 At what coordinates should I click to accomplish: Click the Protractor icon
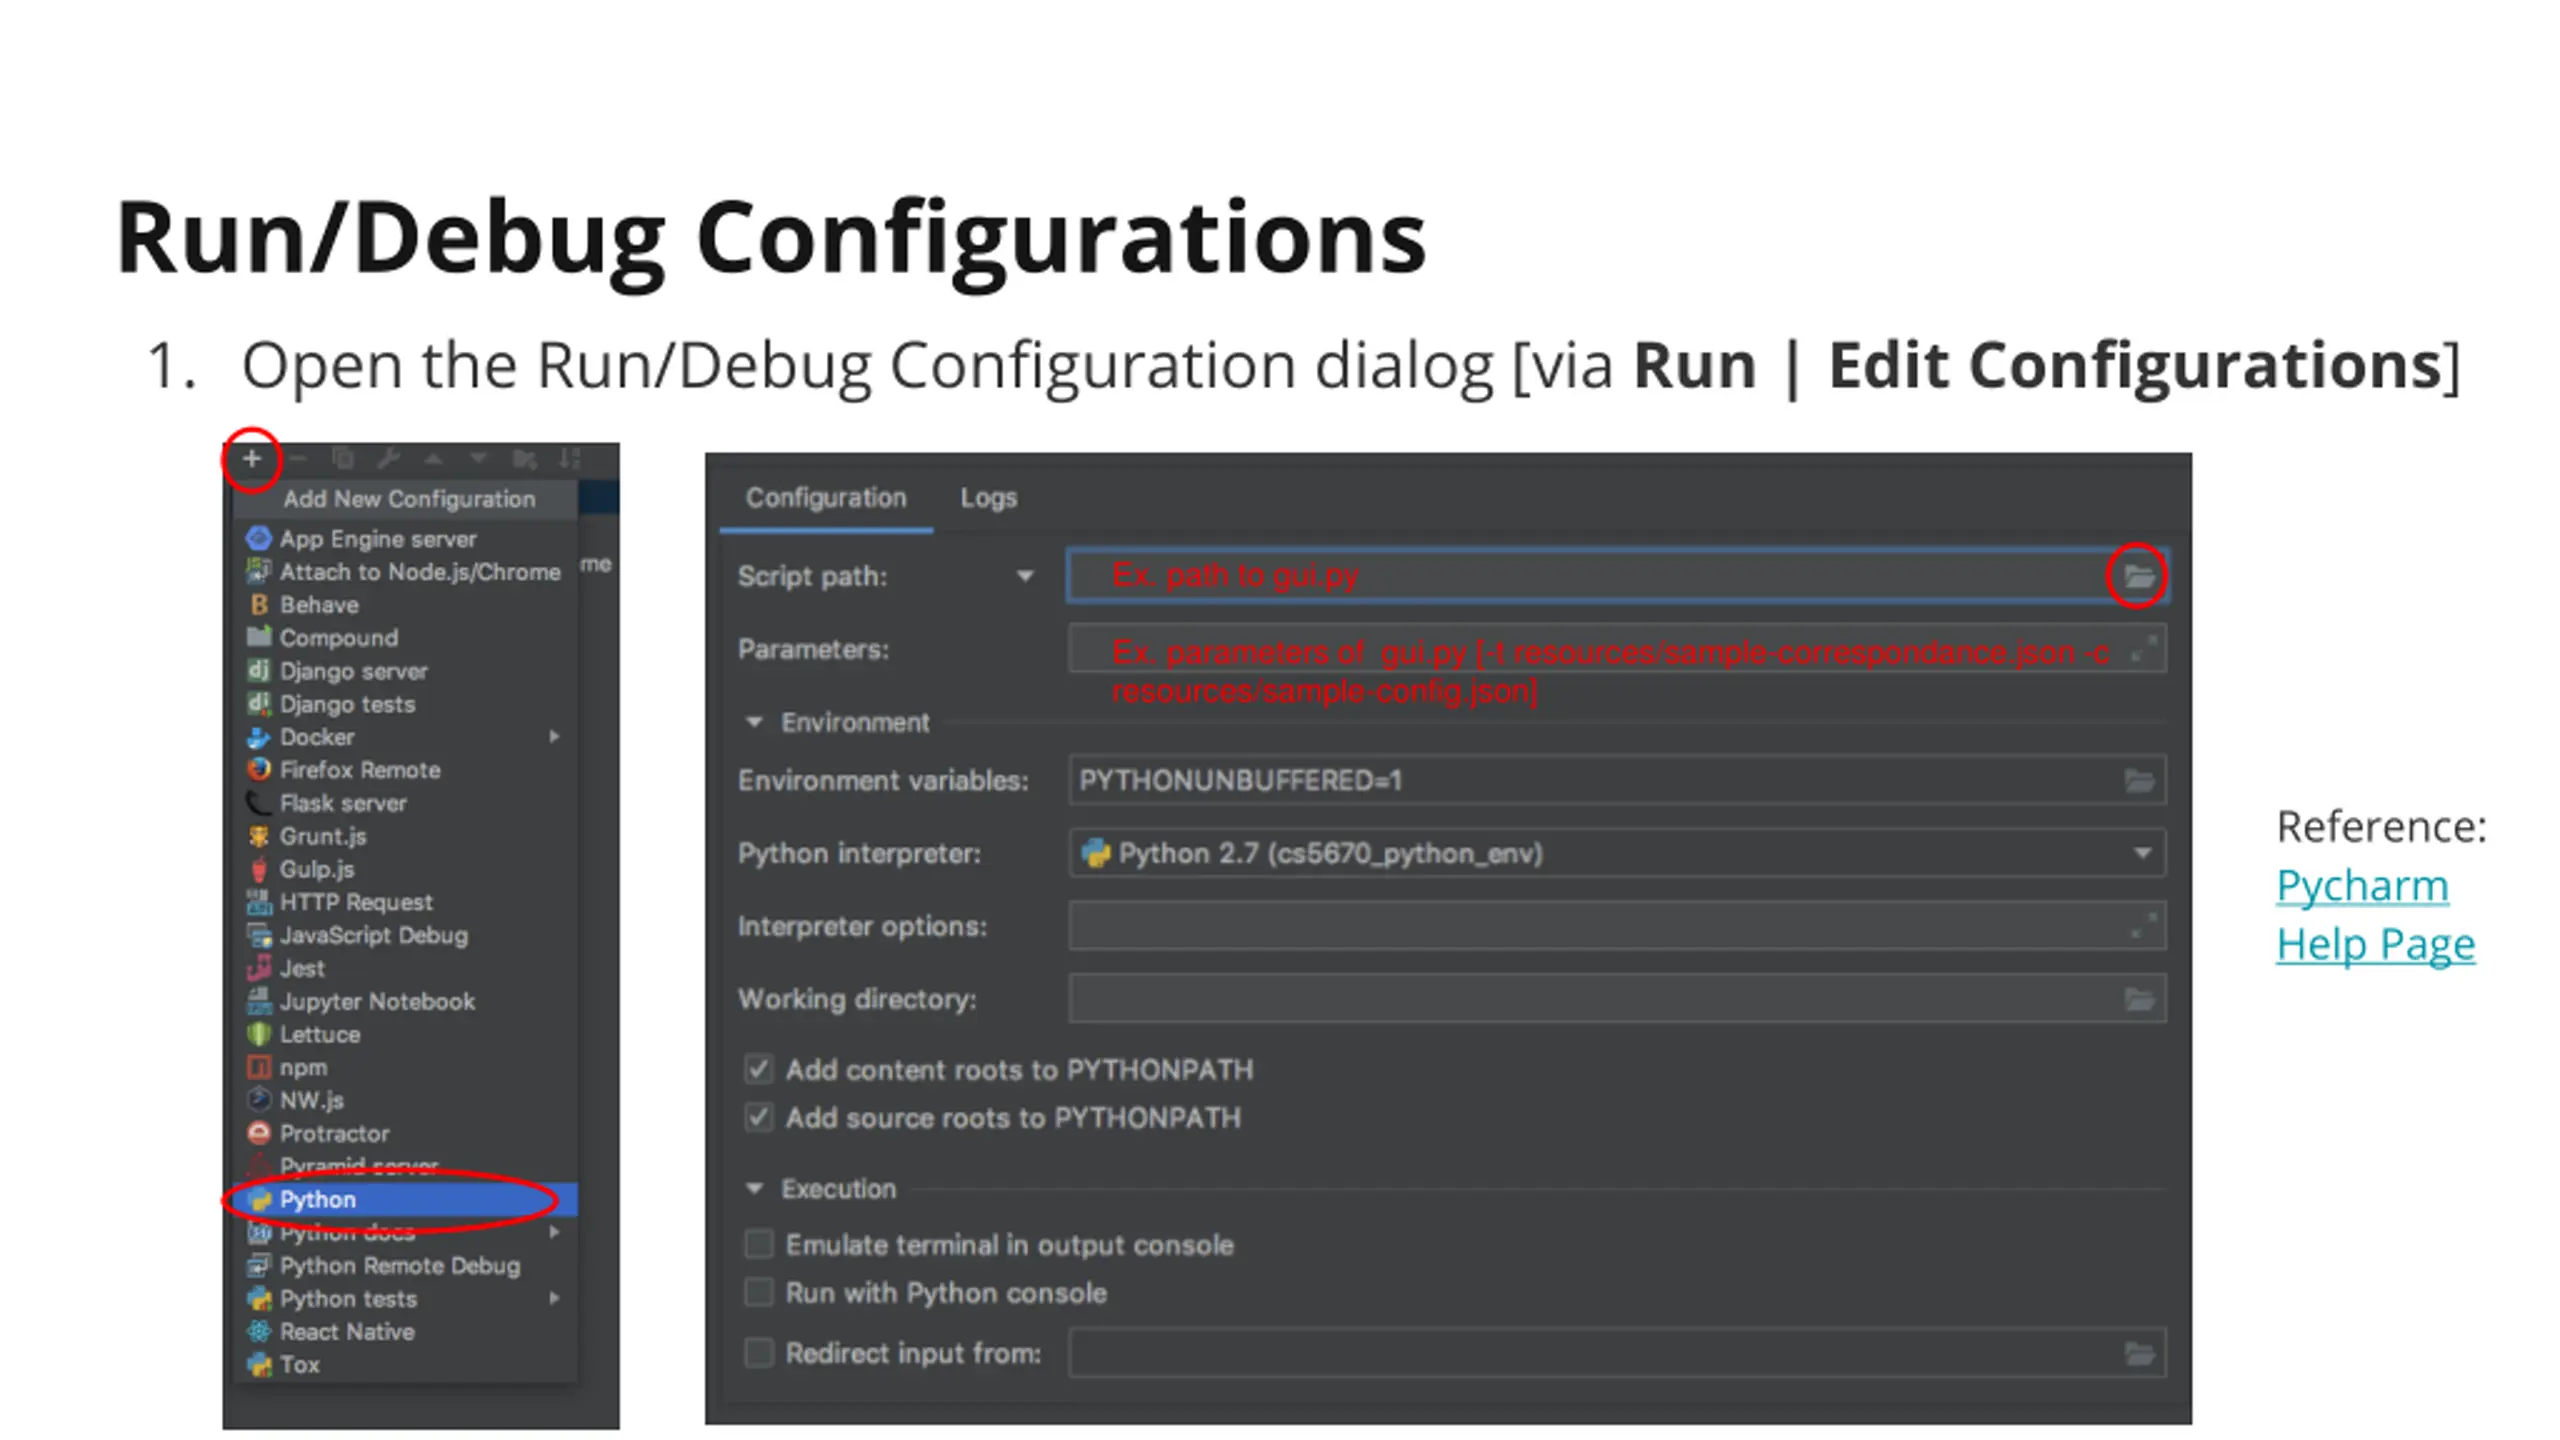pyautogui.click(x=259, y=1133)
